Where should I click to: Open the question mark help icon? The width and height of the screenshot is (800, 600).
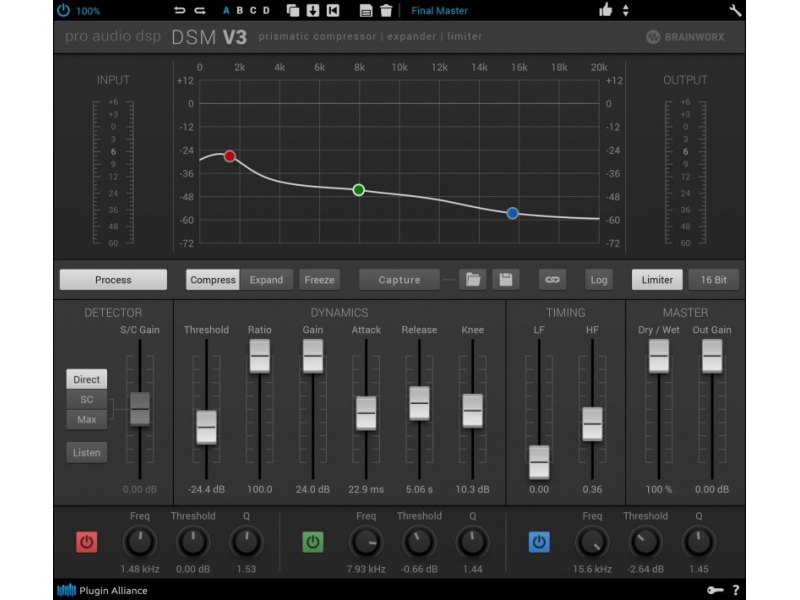click(736, 590)
